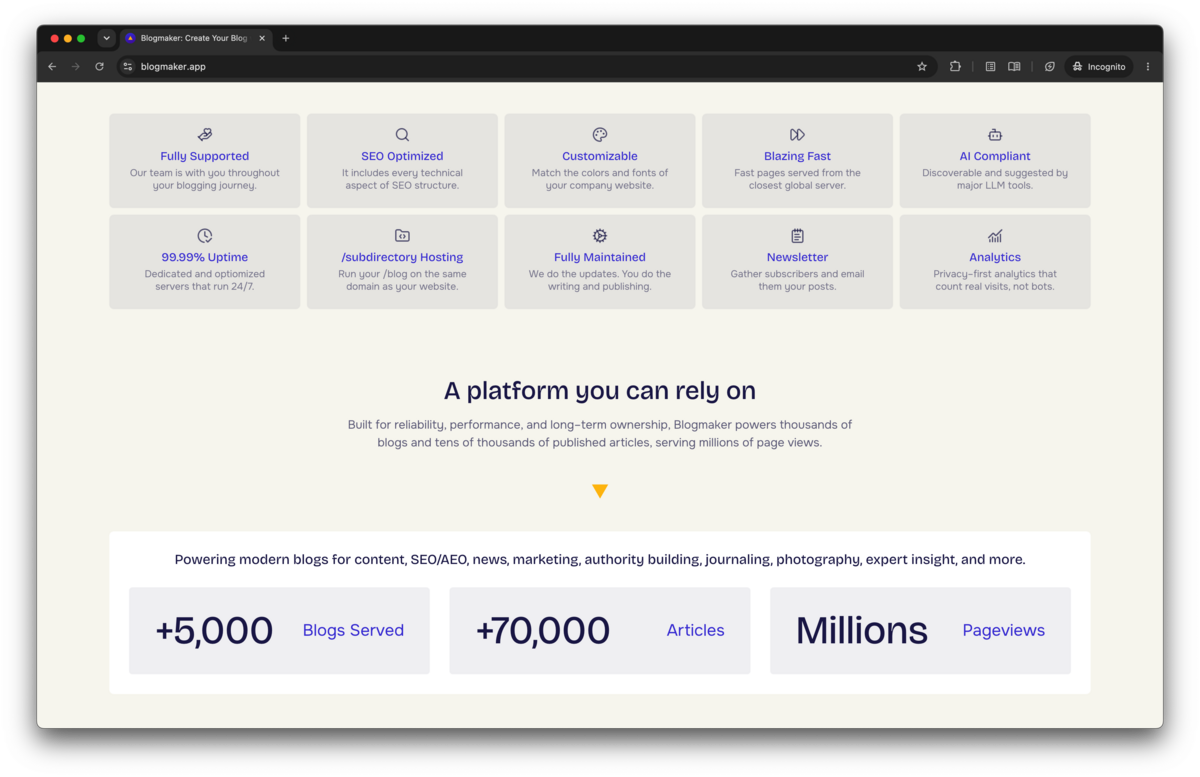
Task: Click the browser back arrow
Action: coord(52,67)
